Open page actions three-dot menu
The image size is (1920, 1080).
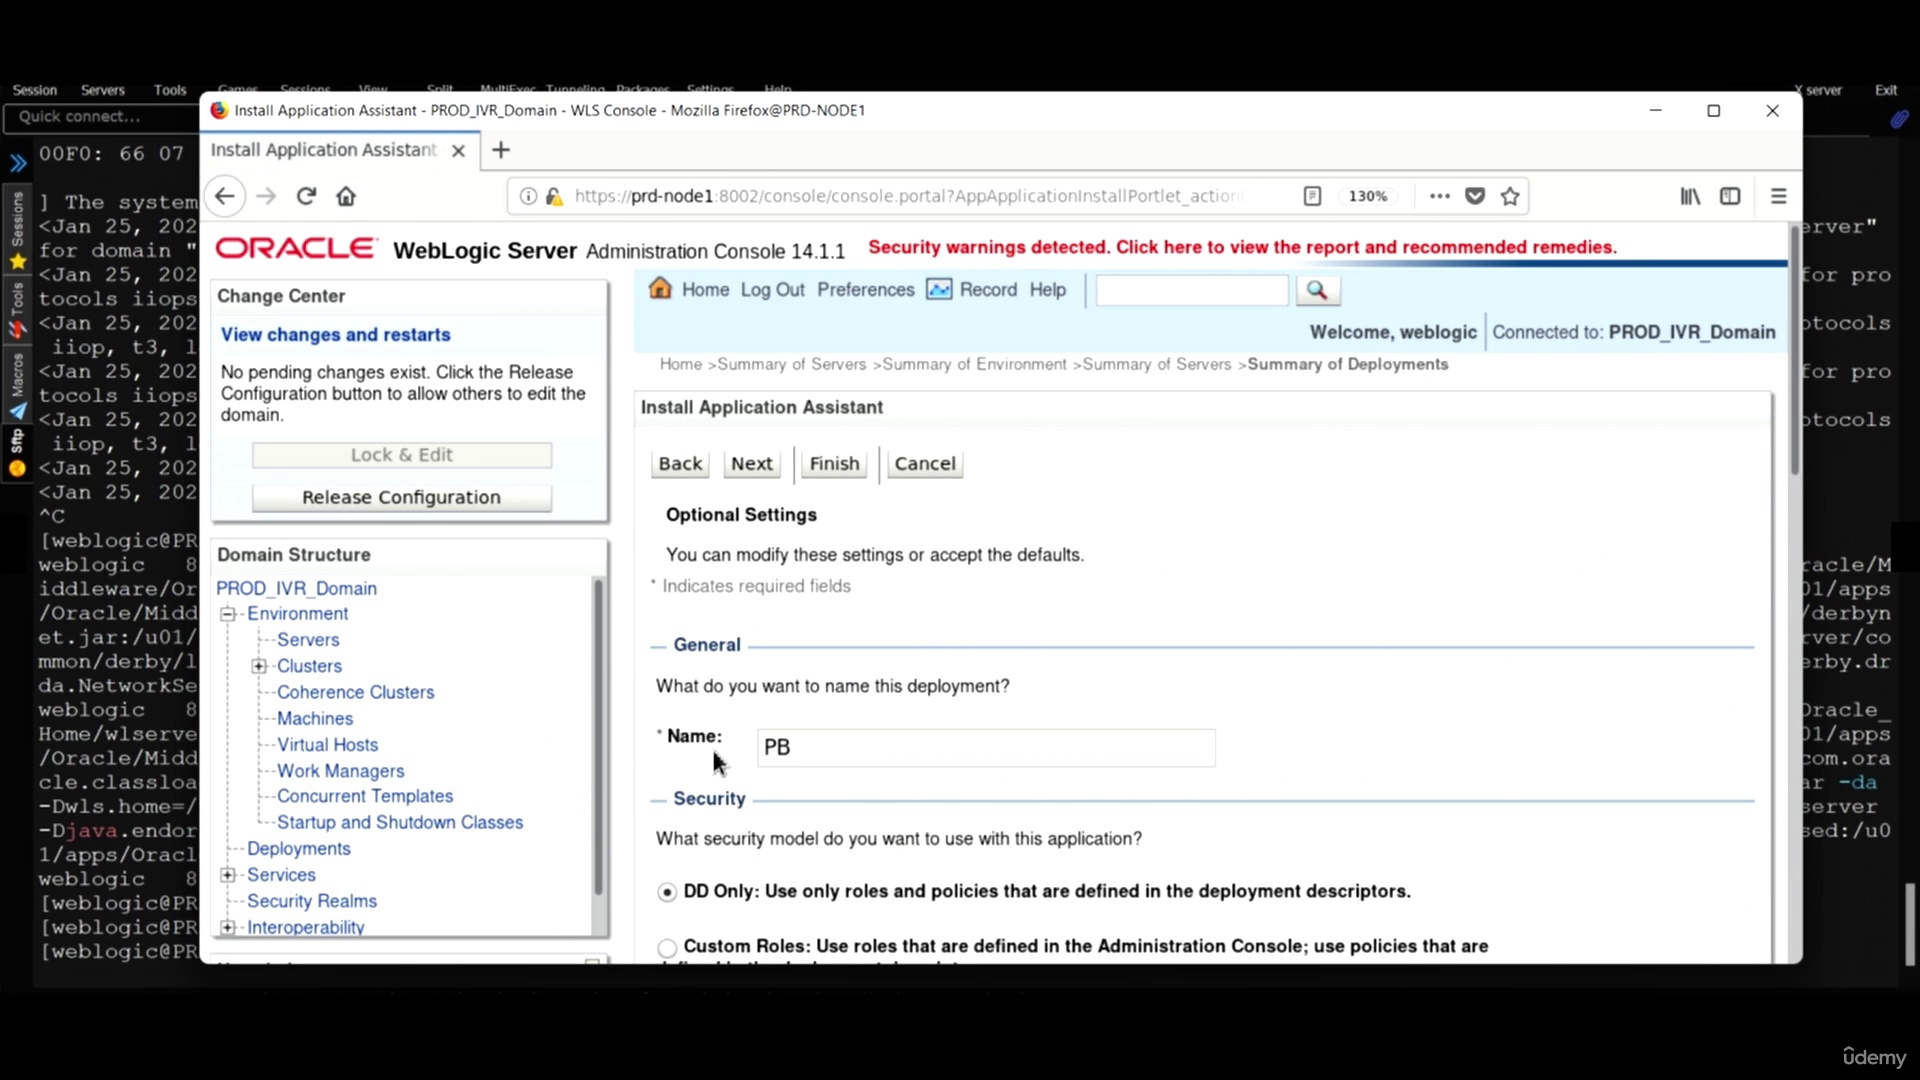tap(1440, 196)
